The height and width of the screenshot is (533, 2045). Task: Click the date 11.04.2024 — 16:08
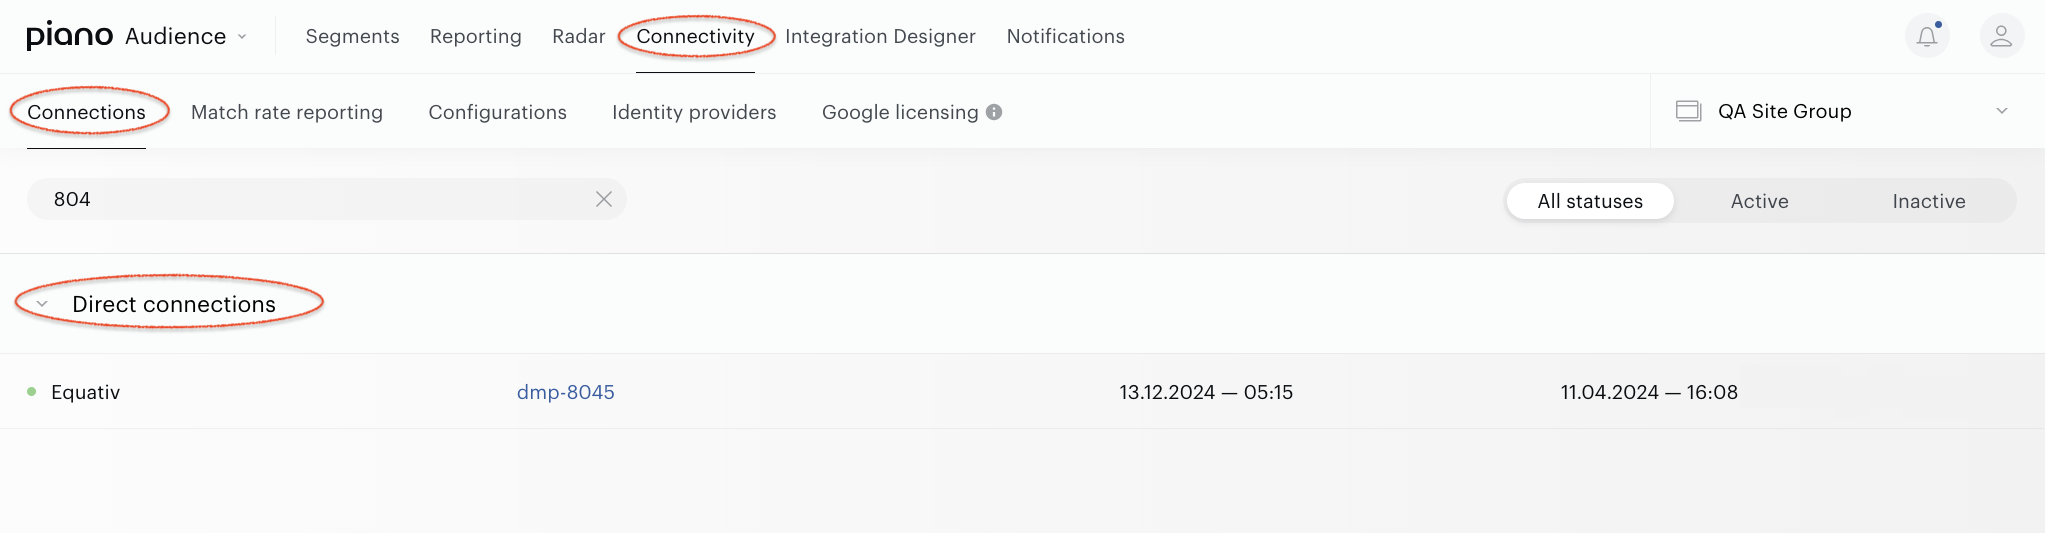(1649, 392)
